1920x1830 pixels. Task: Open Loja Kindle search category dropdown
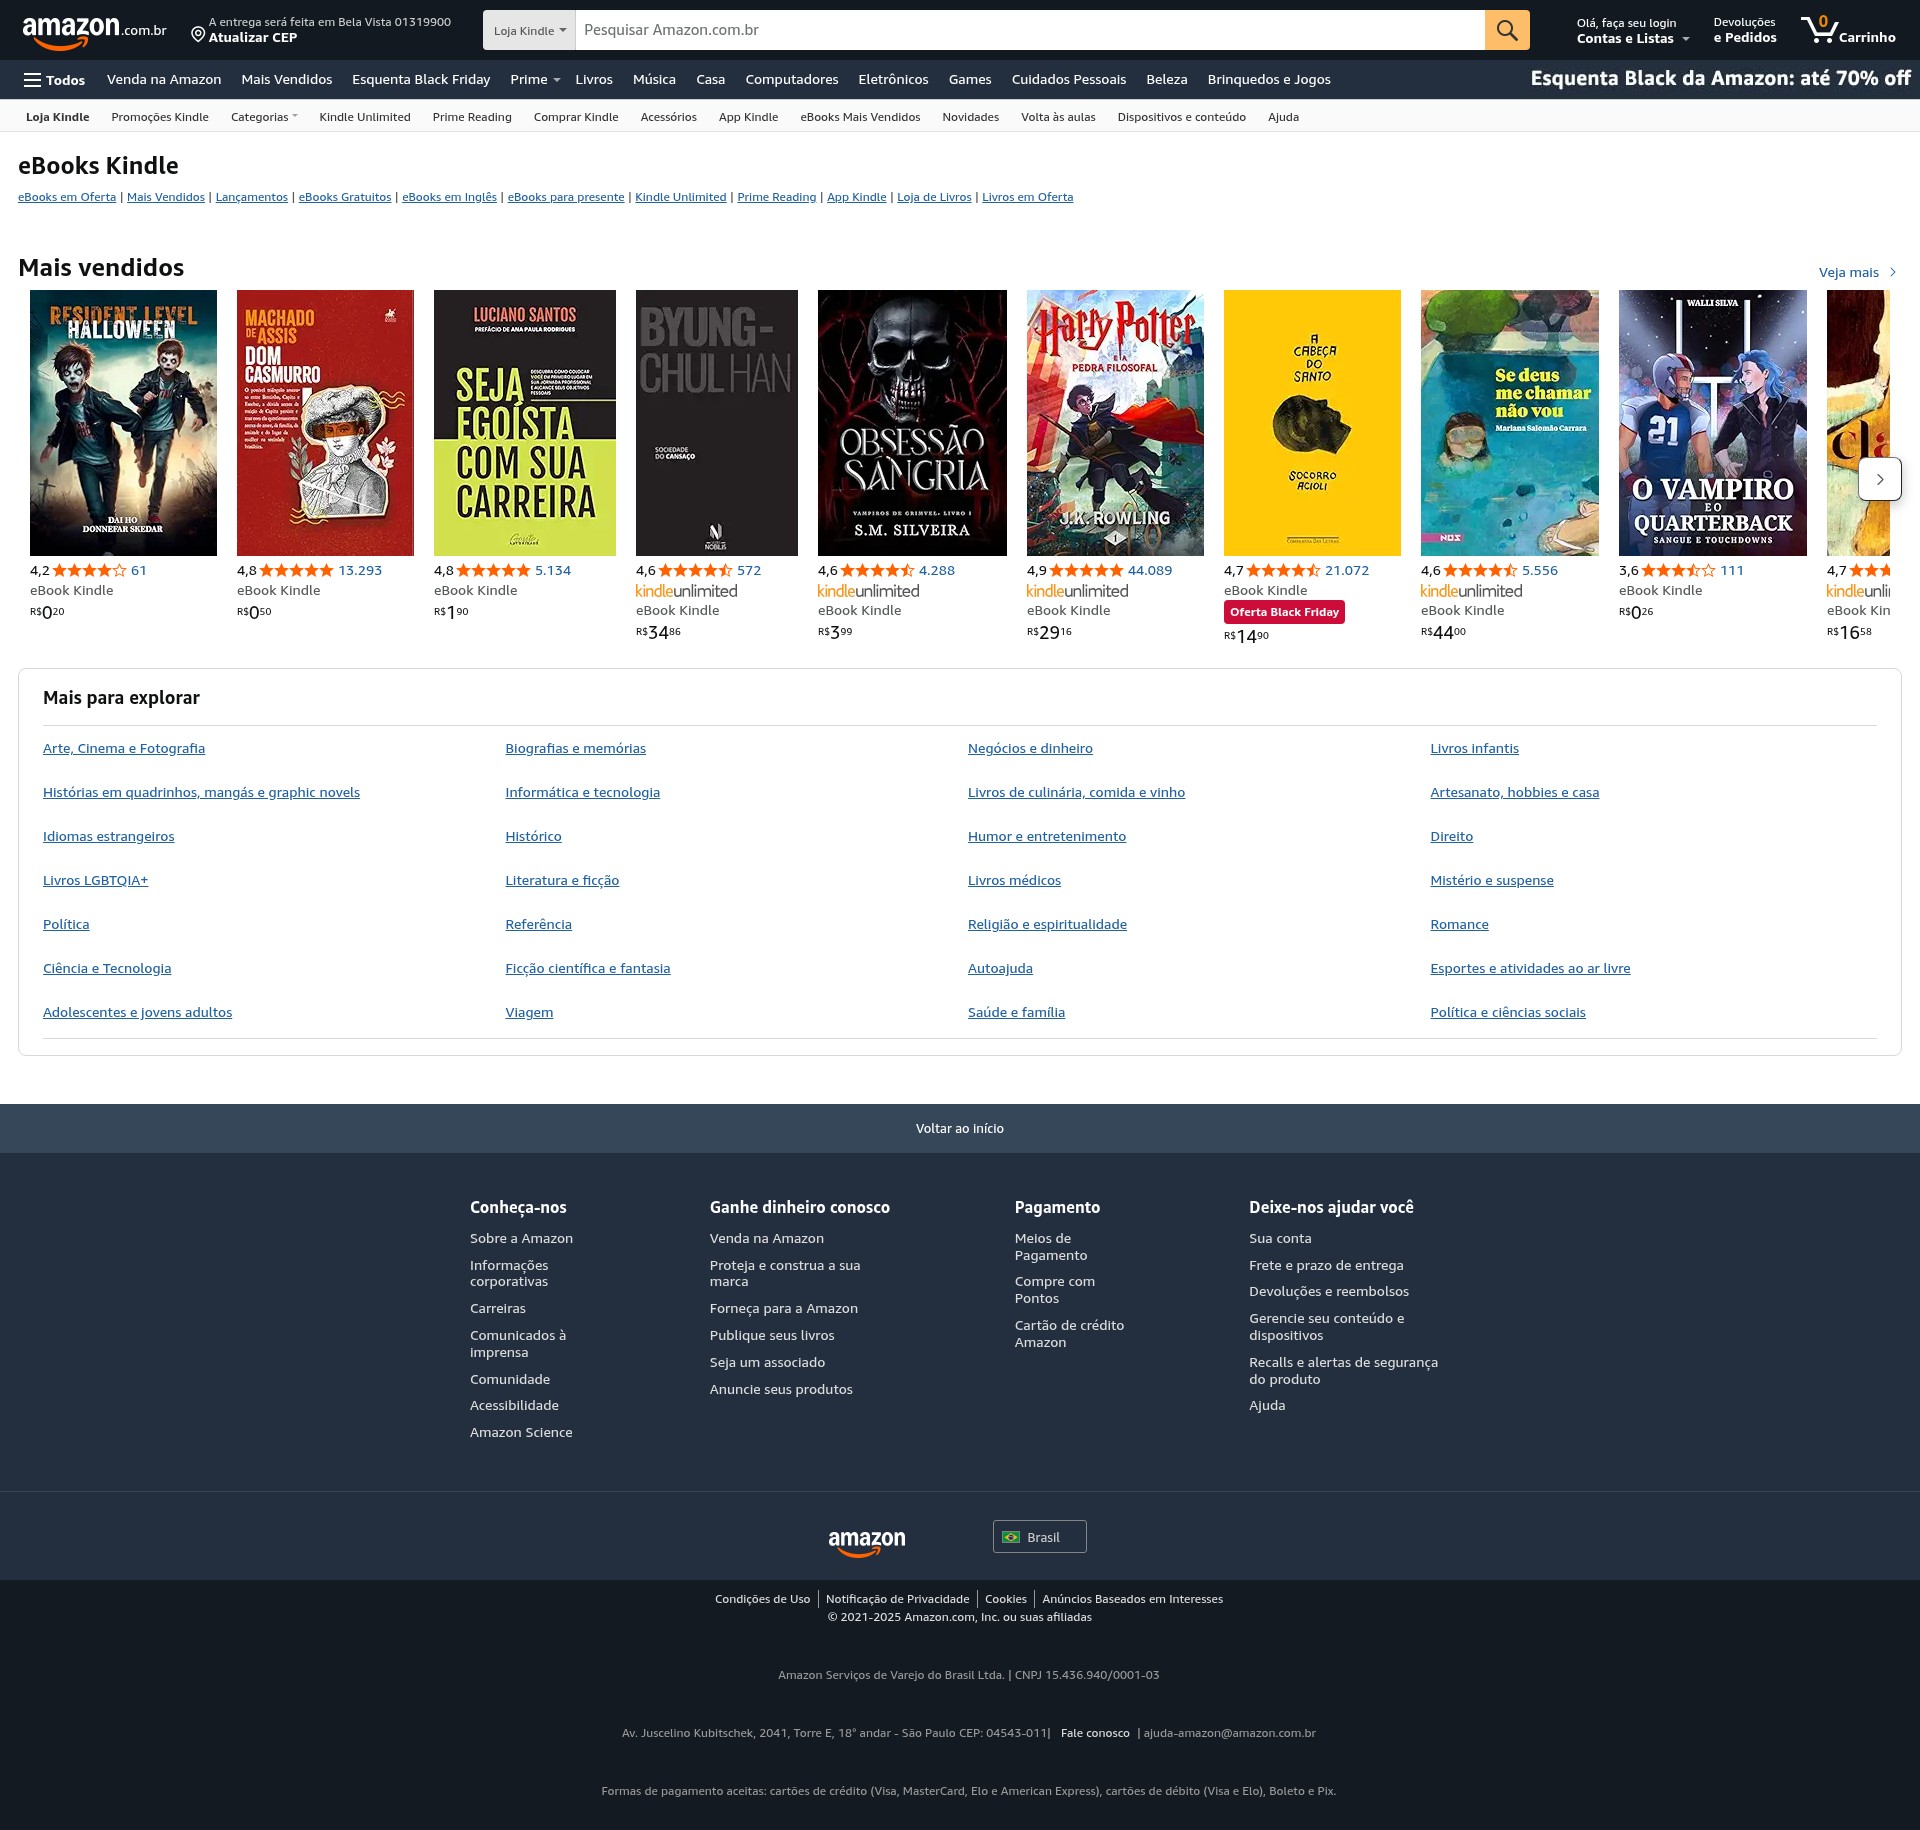tap(529, 30)
